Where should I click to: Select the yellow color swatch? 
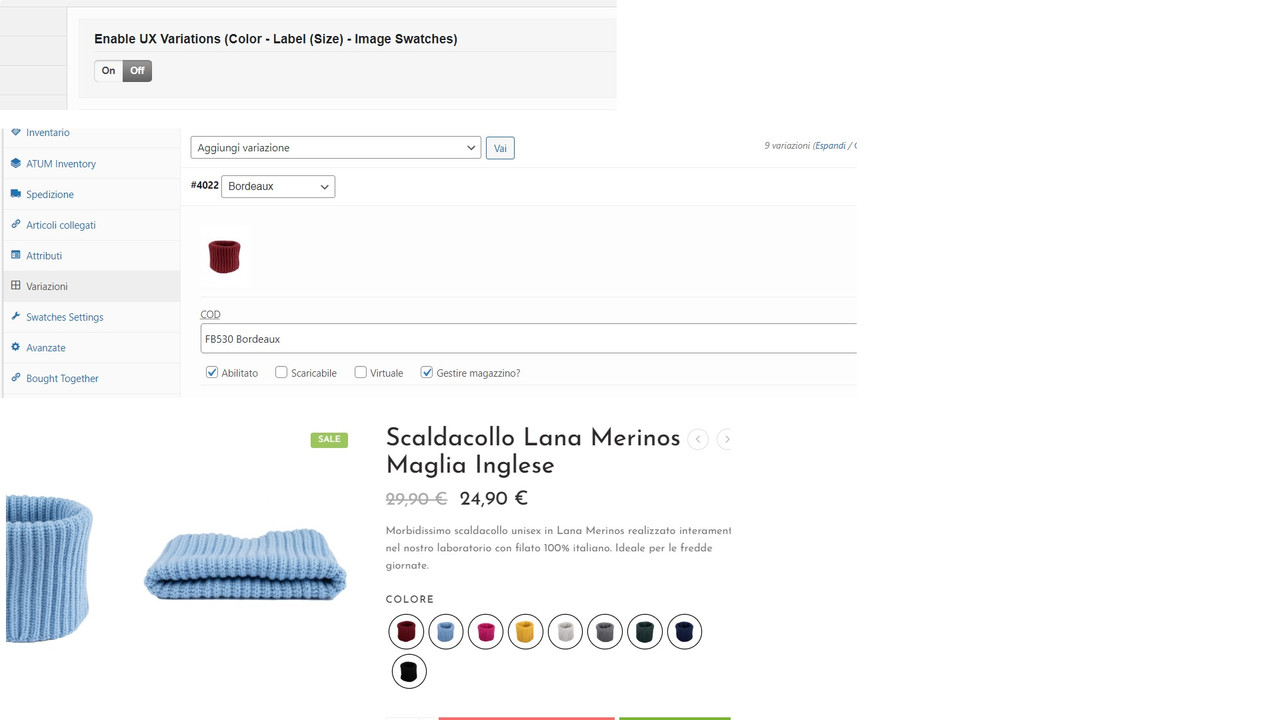(525, 632)
